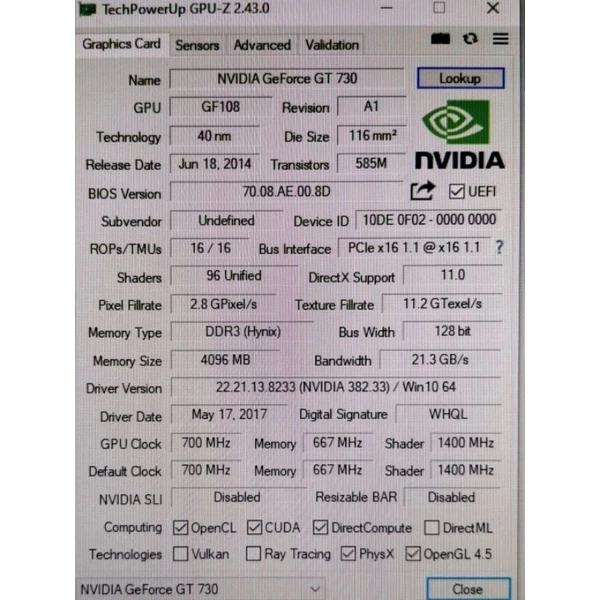Toggle the DirectCompute checkbox
Screen dimensions: 600x600
pos(320,527)
